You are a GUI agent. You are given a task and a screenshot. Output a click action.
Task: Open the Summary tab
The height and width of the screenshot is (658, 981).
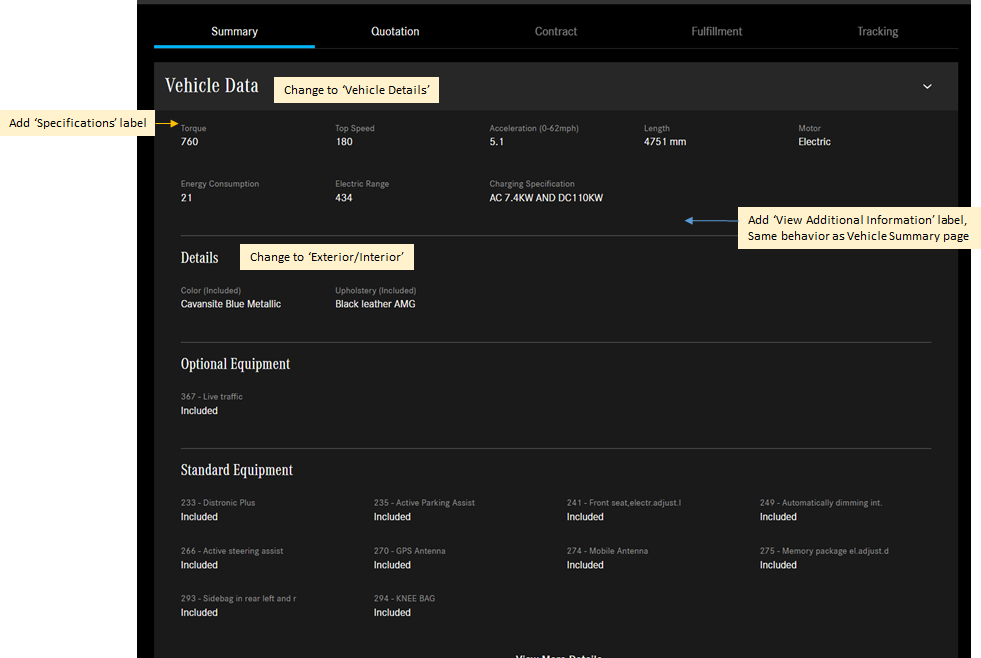234,31
